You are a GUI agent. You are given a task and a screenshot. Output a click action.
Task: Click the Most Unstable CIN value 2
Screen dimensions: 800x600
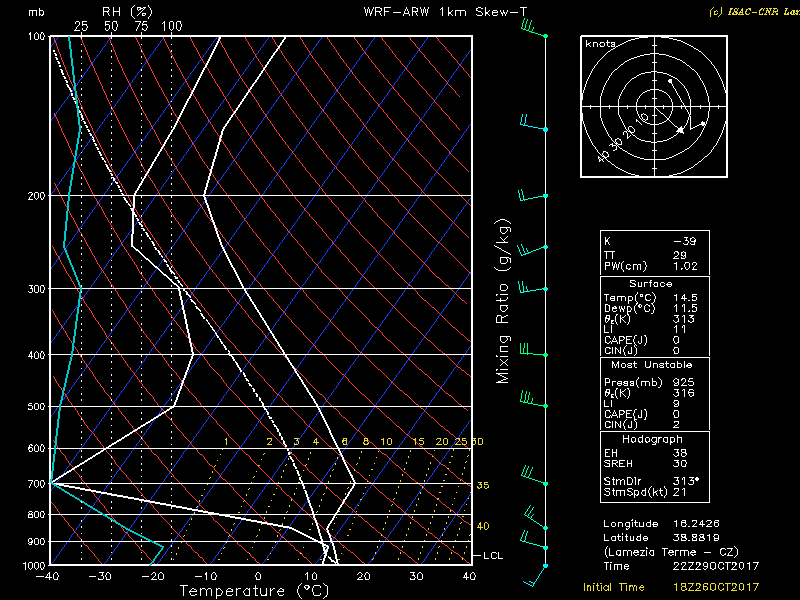click(676, 424)
